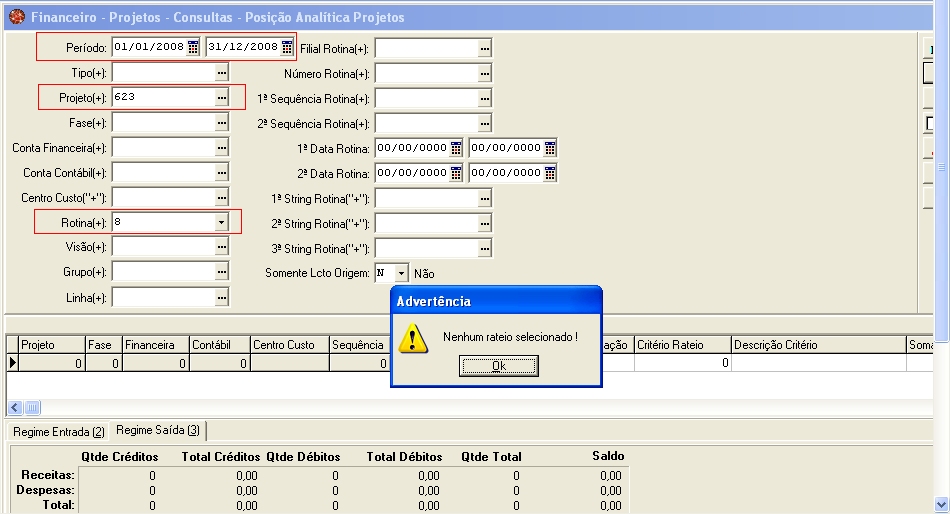
Task: Click the Número Rotina(+) input field
Action: click(x=427, y=74)
